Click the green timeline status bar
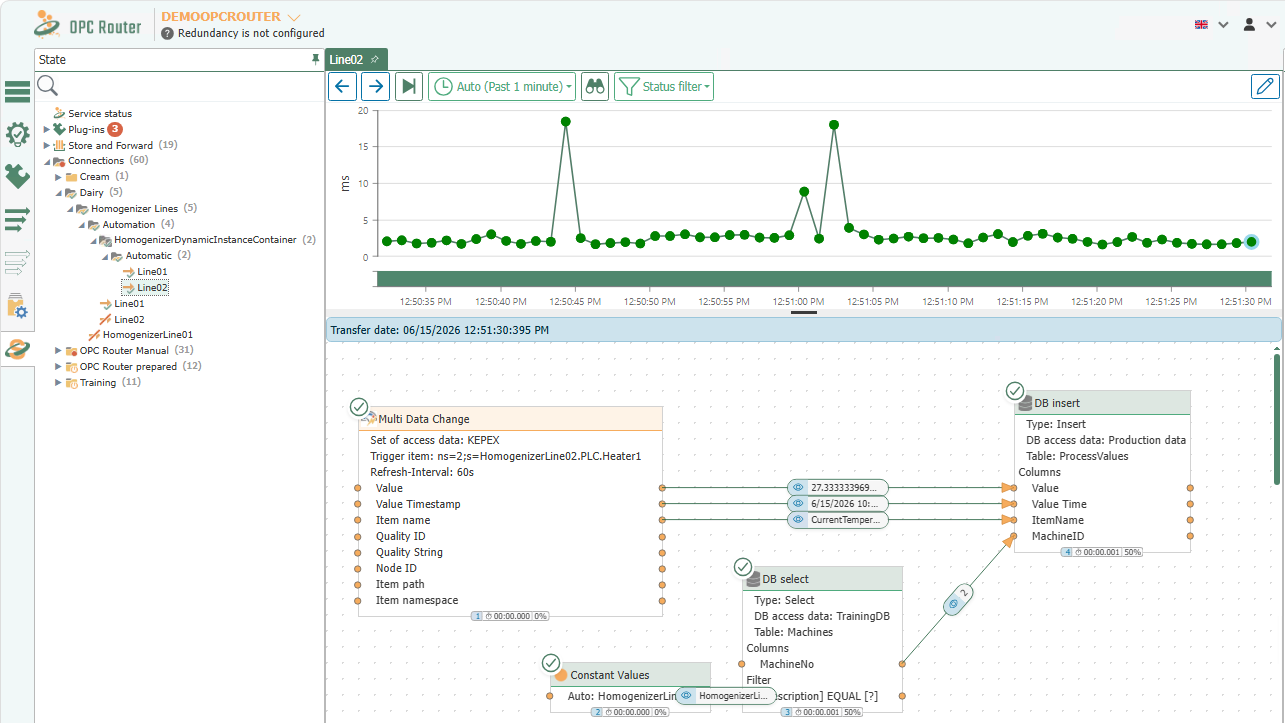The height and width of the screenshot is (723, 1285). (822, 279)
